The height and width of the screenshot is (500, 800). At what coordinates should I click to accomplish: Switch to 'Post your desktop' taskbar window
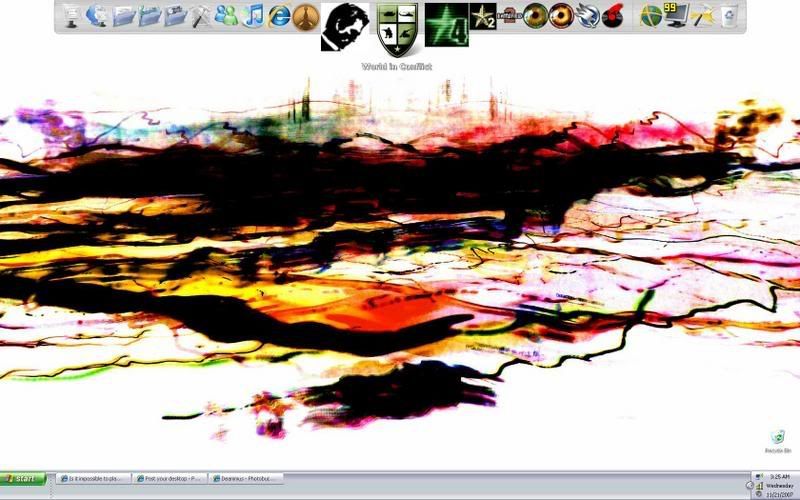170,479
